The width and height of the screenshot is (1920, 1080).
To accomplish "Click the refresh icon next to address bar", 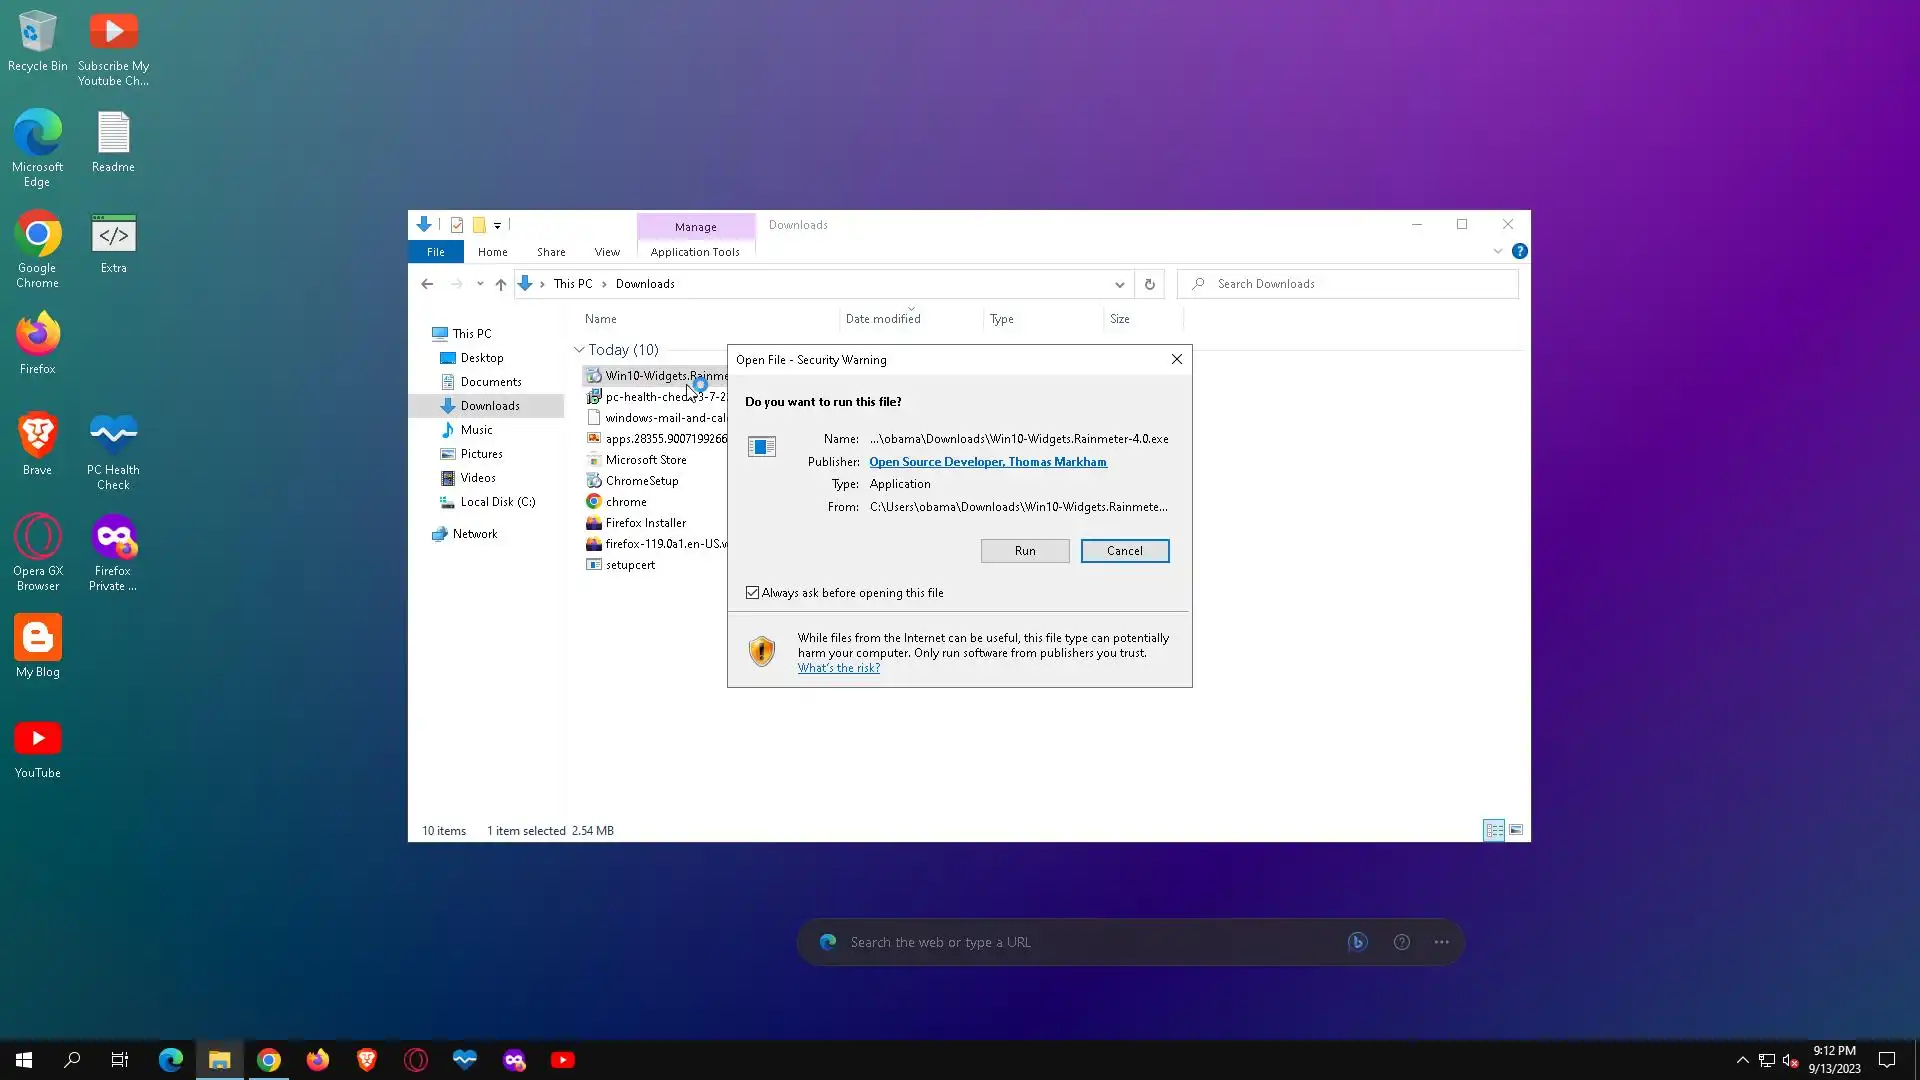I will [x=1149, y=284].
